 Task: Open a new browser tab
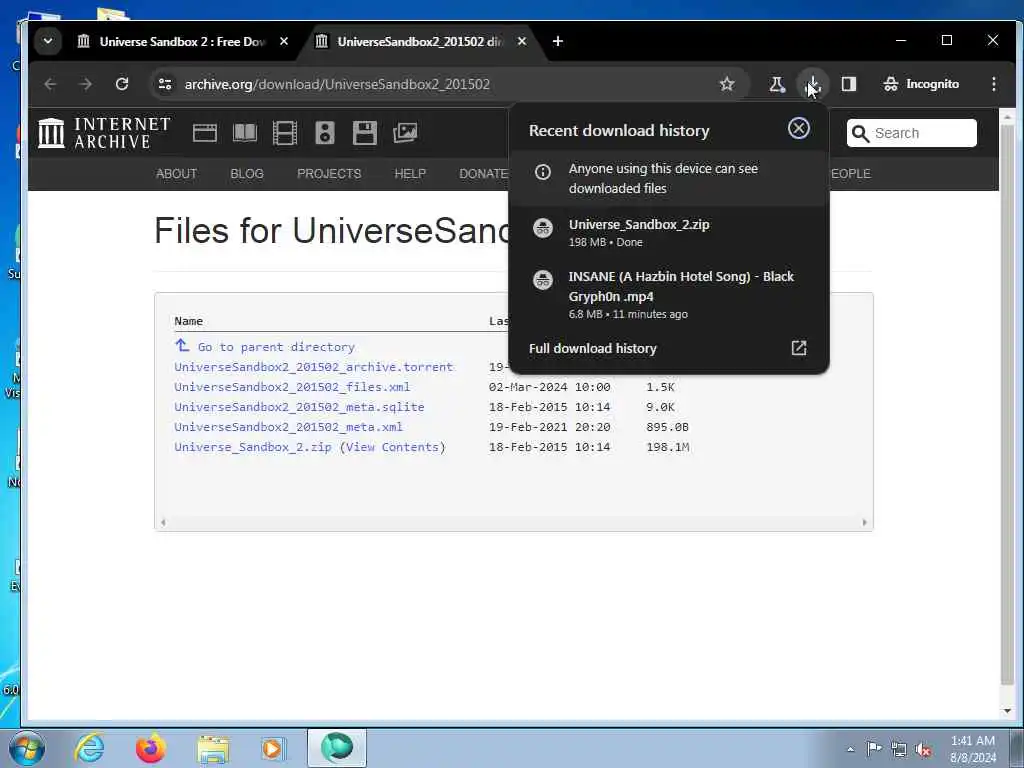pos(558,41)
